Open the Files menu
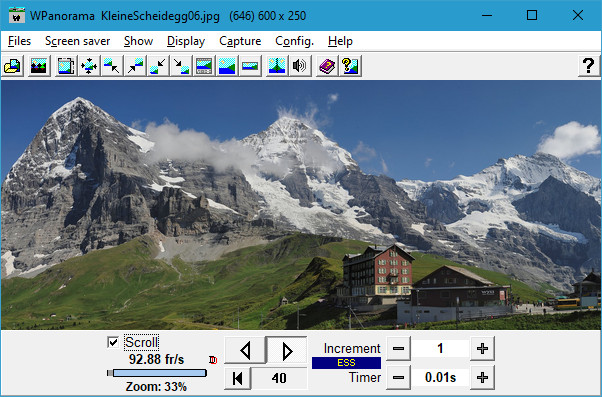The image size is (602, 397). (19, 41)
